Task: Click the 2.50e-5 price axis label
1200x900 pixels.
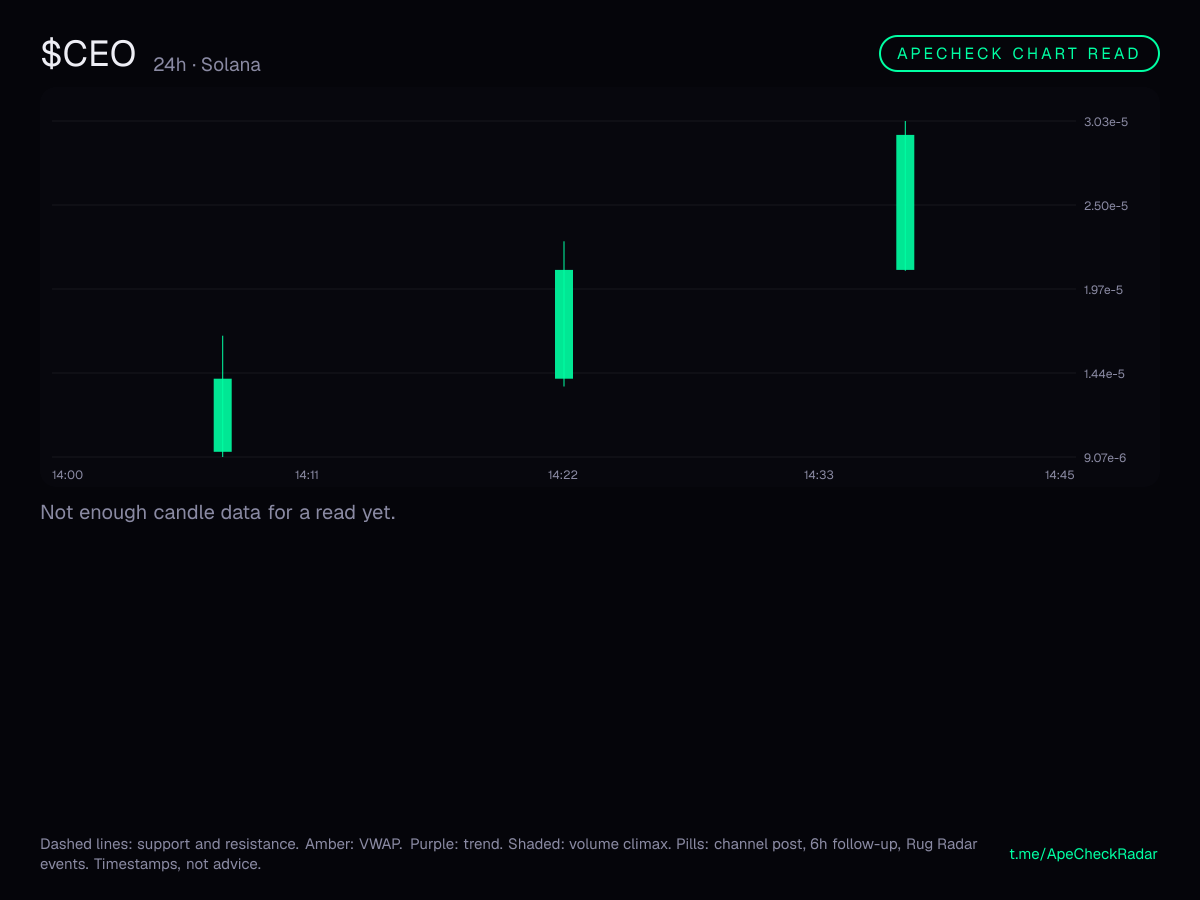Action: pyautogui.click(x=1105, y=206)
